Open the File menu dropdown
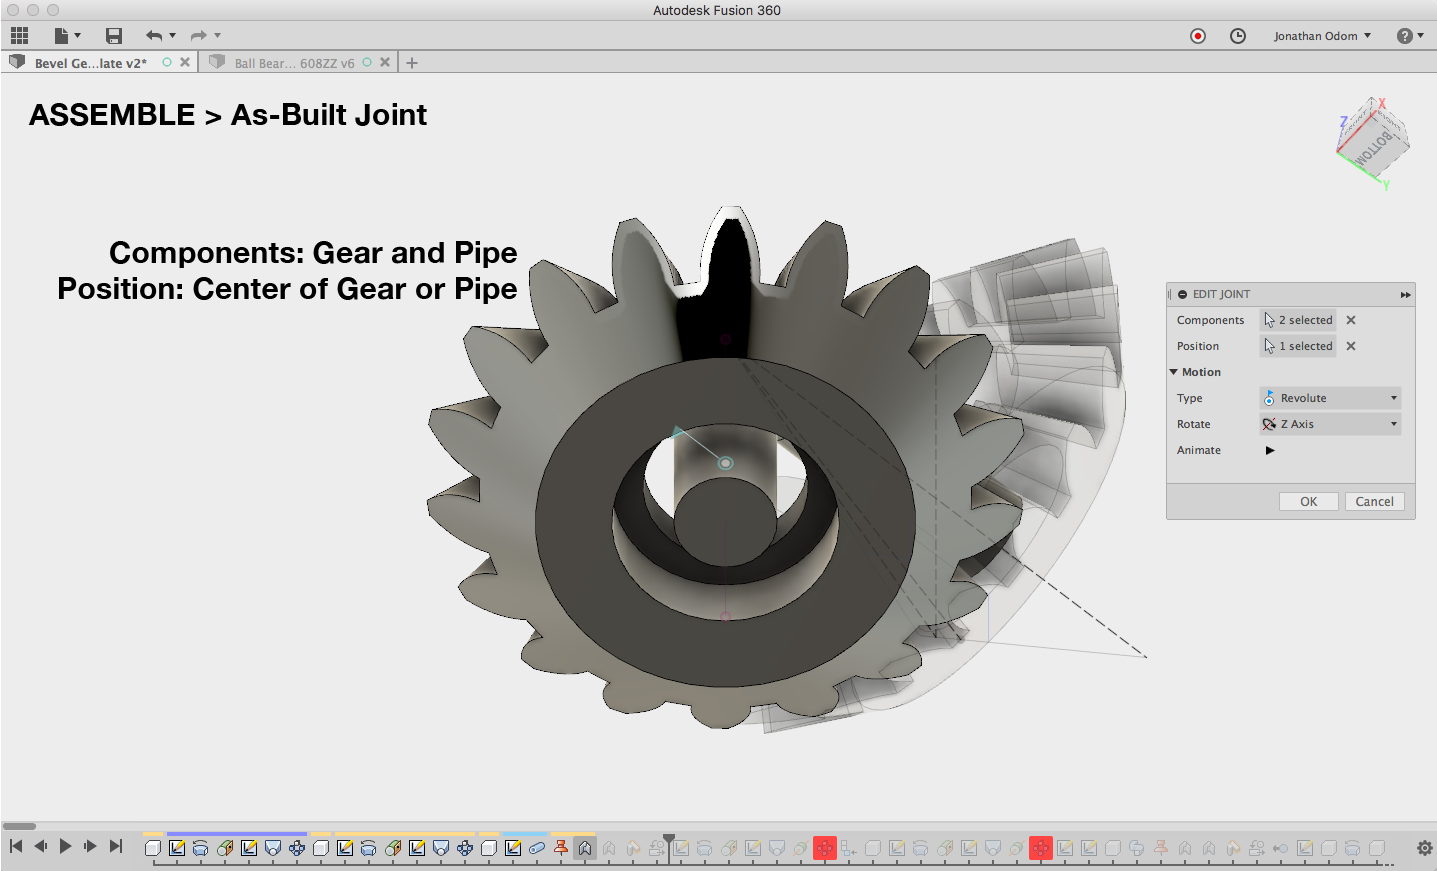1437x871 pixels. [x=67, y=36]
